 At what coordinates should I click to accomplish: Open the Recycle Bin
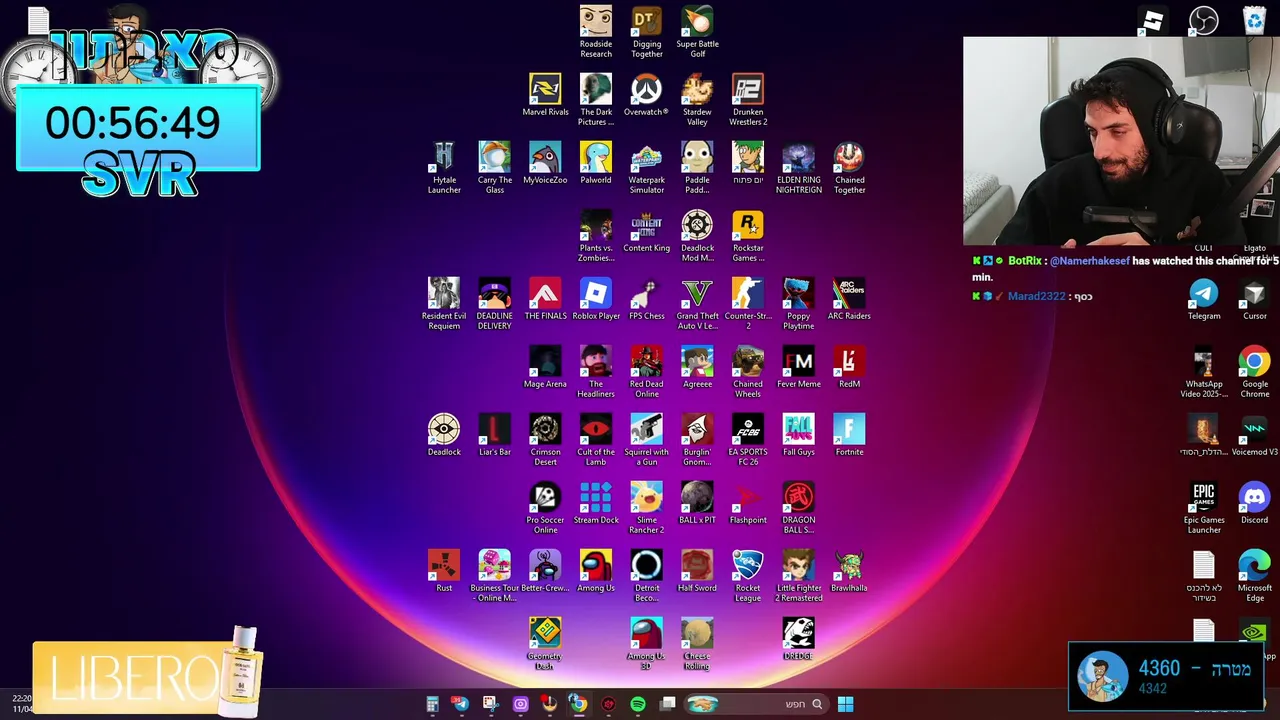[1254, 20]
